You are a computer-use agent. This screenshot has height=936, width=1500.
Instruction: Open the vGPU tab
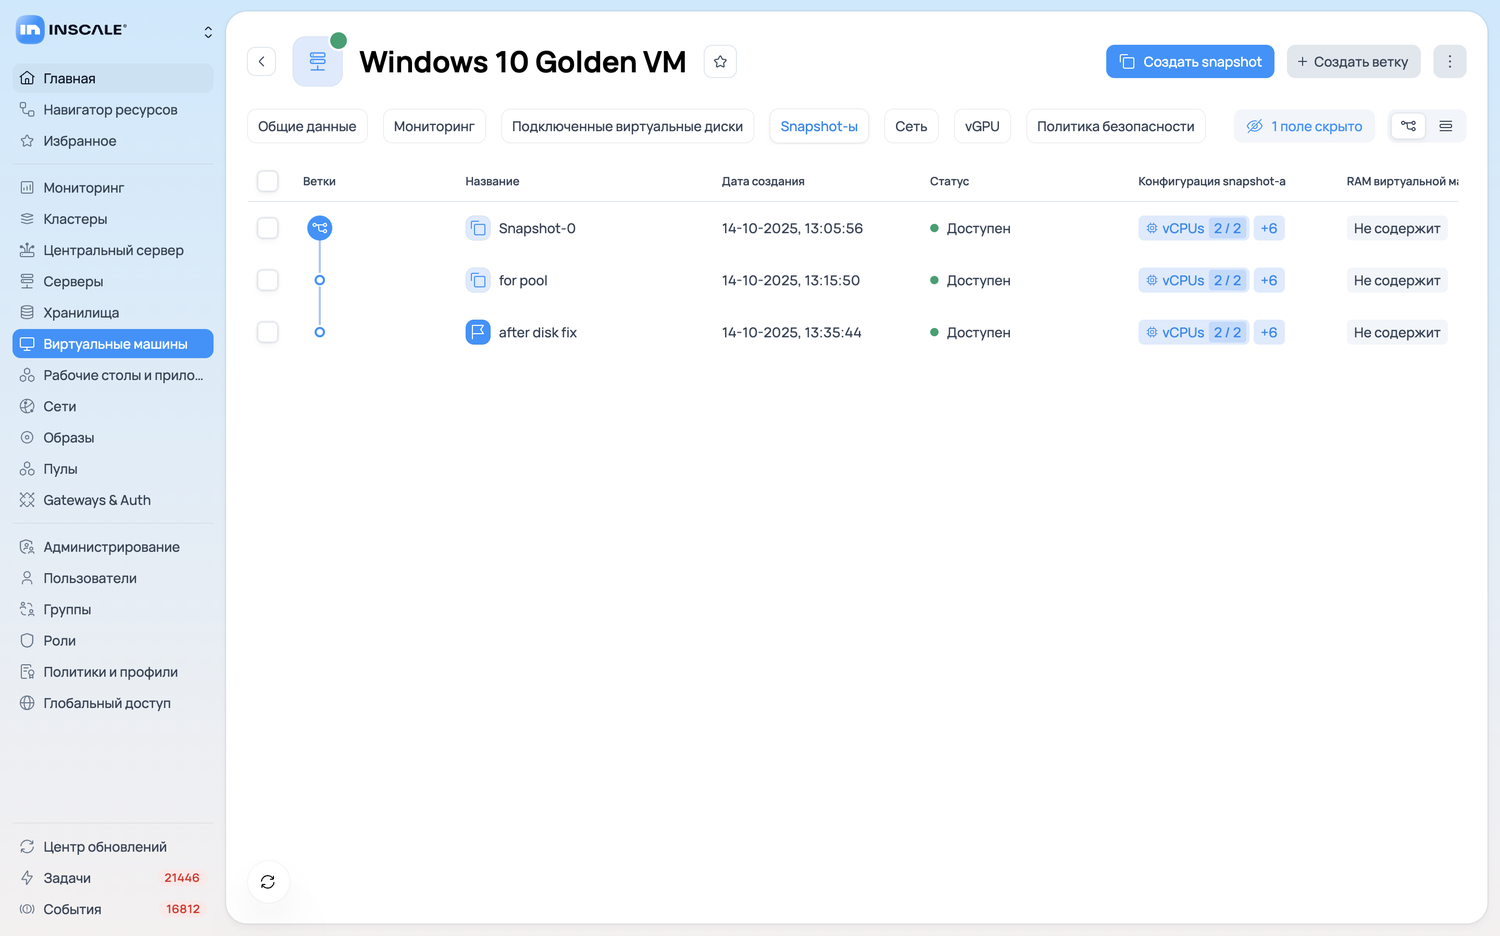point(982,126)
